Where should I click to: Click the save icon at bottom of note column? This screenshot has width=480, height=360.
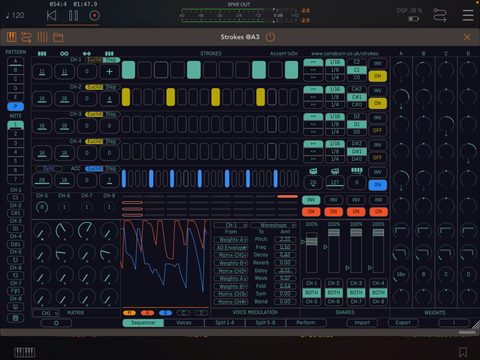coord(15,318)
